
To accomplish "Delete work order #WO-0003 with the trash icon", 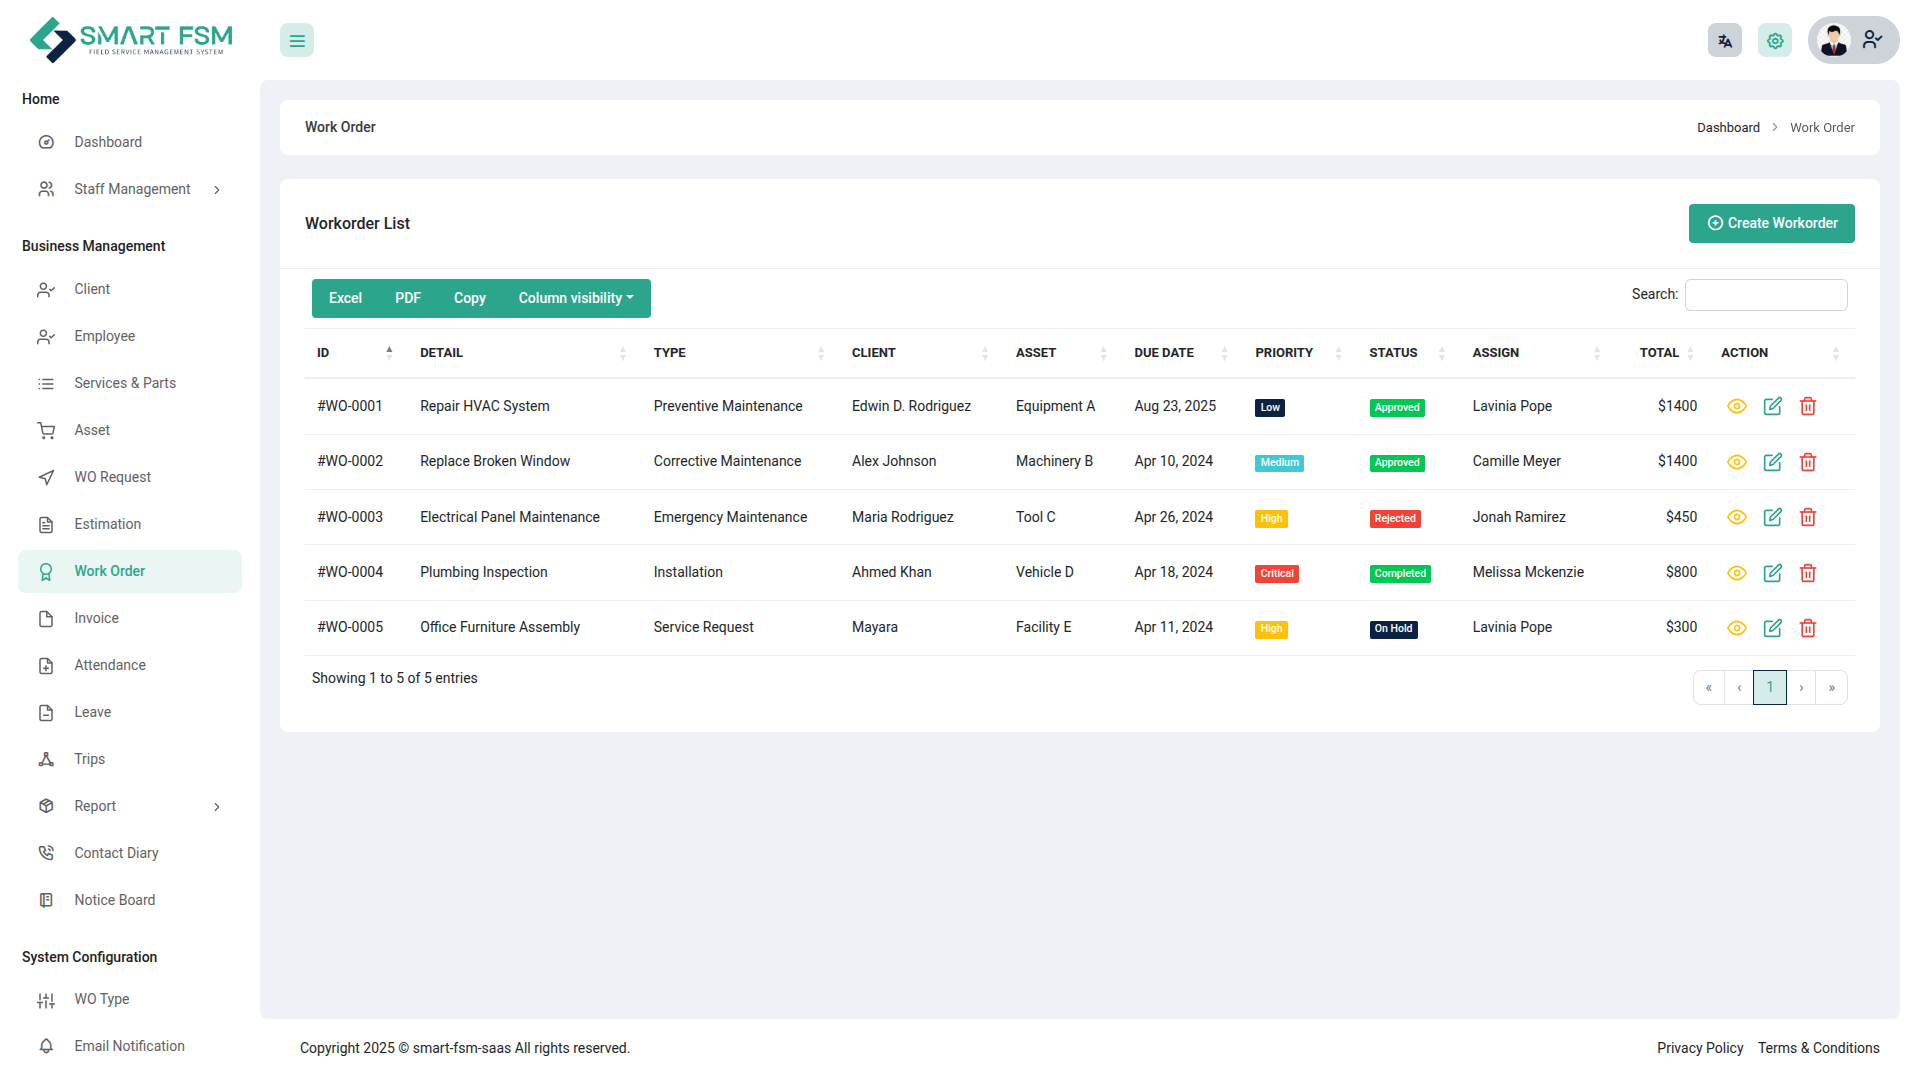I will (1808, 517).
